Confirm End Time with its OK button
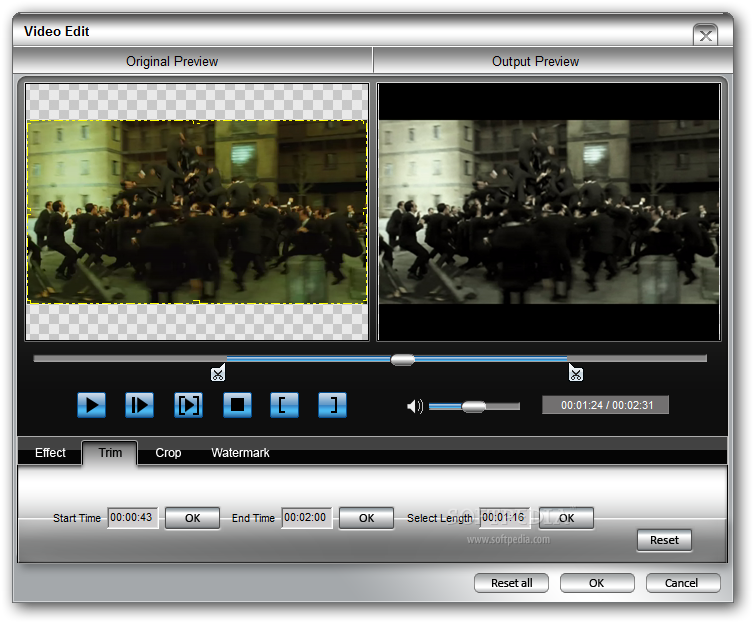 pos(366,518)
